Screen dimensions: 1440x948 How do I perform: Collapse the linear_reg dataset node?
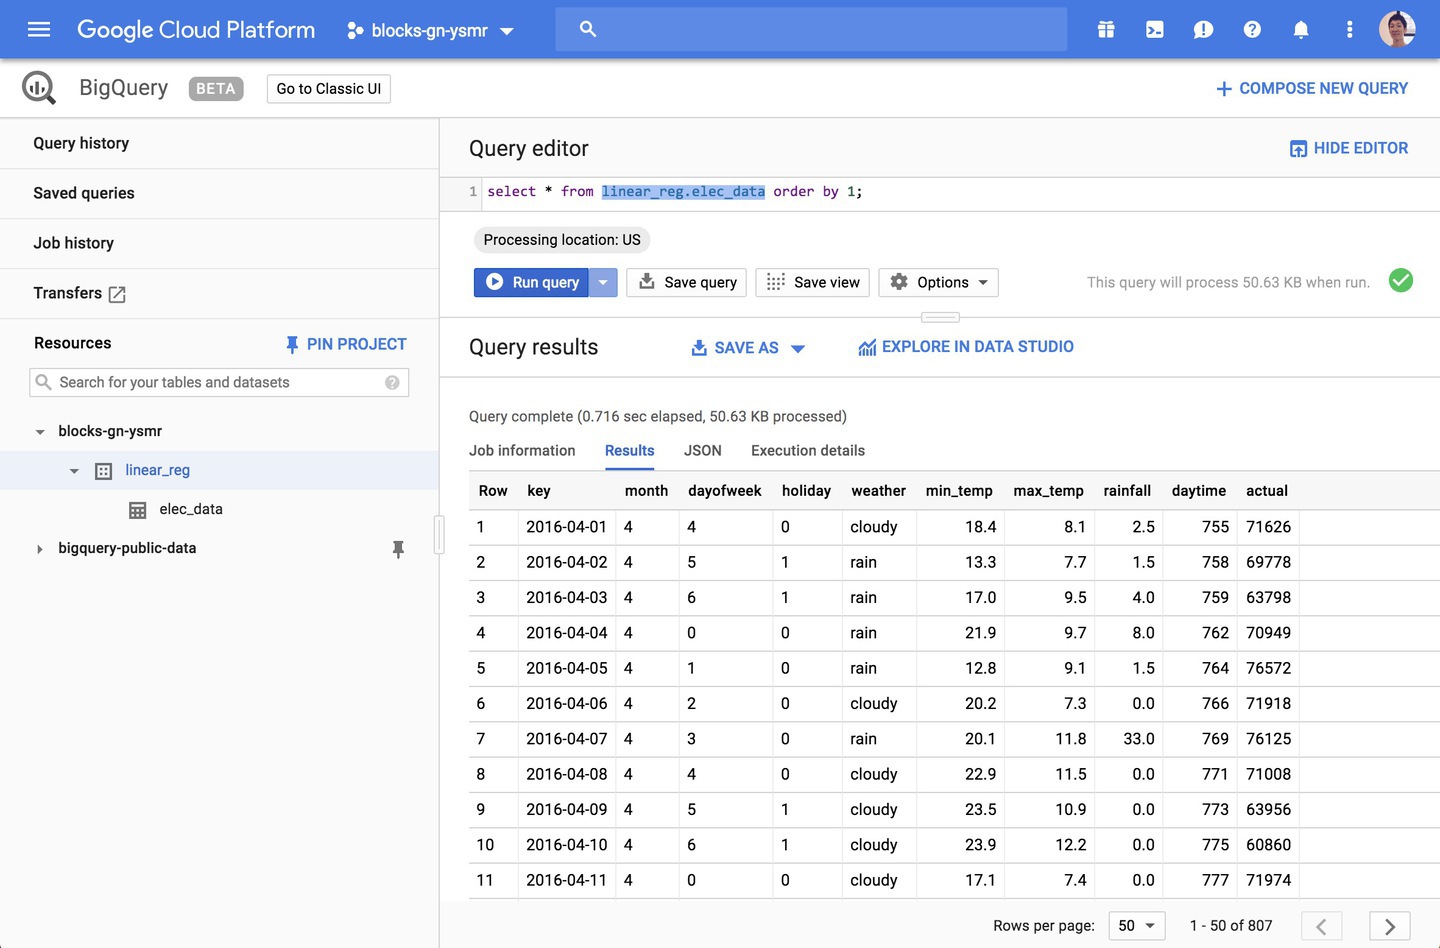74,471
